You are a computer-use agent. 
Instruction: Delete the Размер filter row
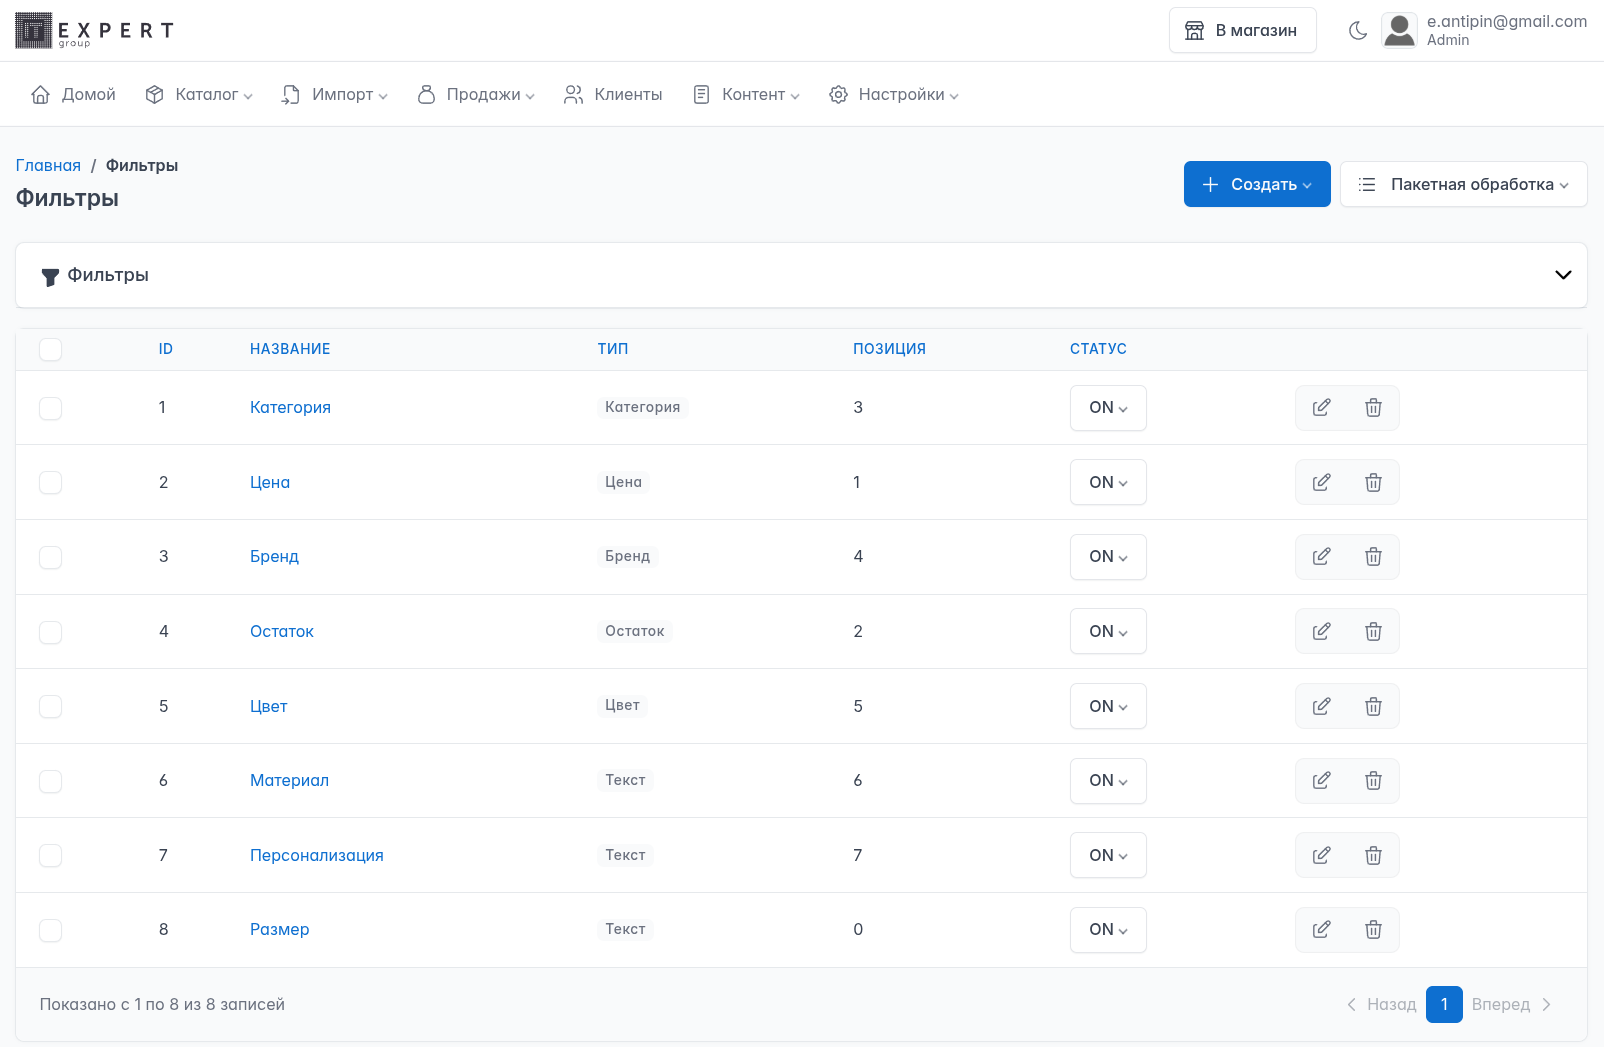1373,930
